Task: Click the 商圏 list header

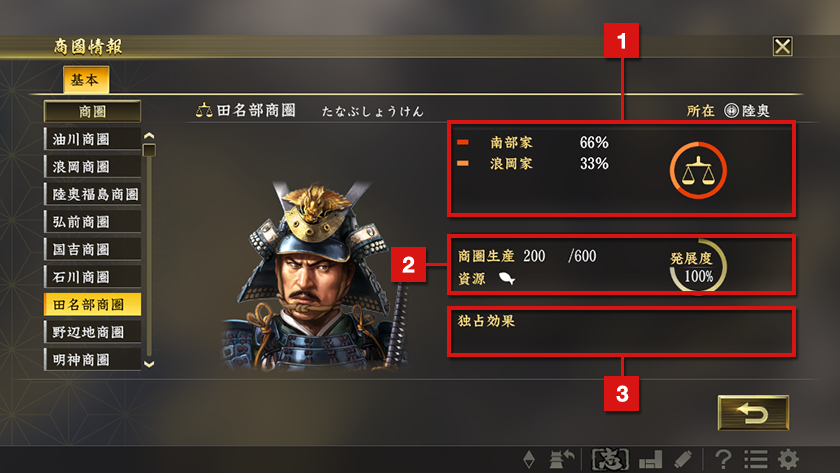Action: coord(92,111)
